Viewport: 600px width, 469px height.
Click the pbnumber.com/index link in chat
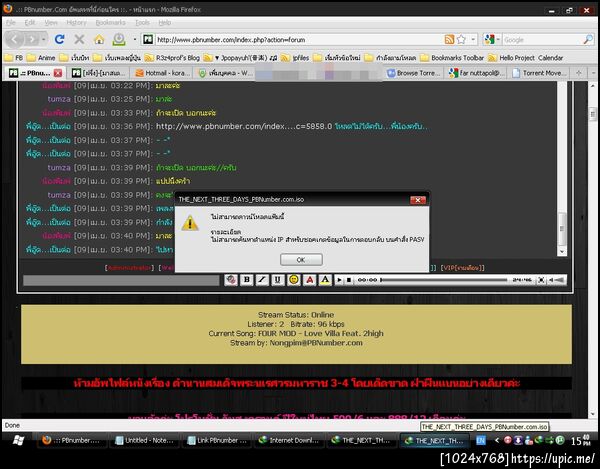point(244,126)
